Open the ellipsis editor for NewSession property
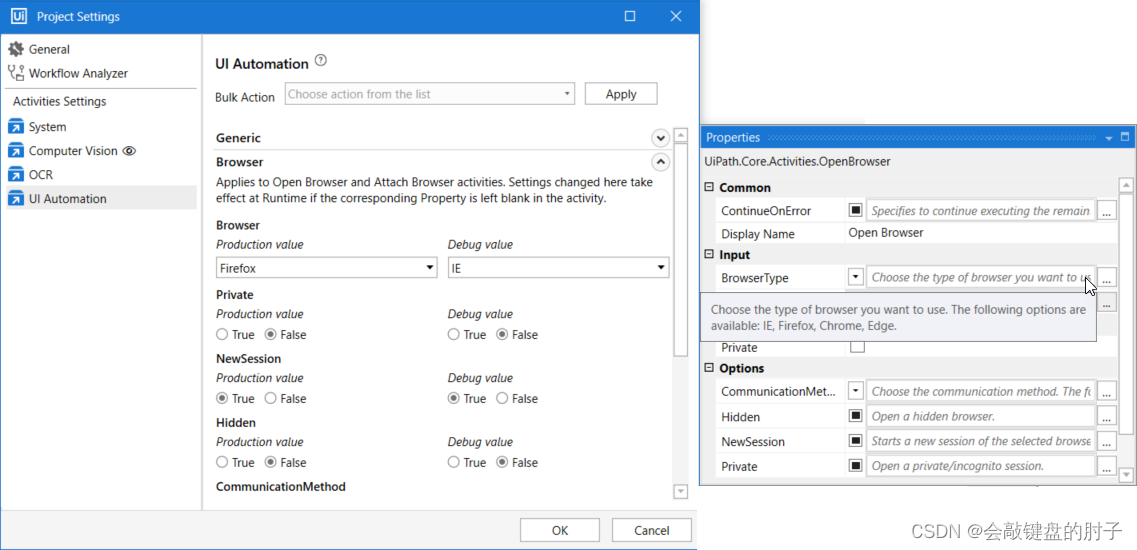The width and height of the screenshot is (1137, 550). [x=1107, y=441]
